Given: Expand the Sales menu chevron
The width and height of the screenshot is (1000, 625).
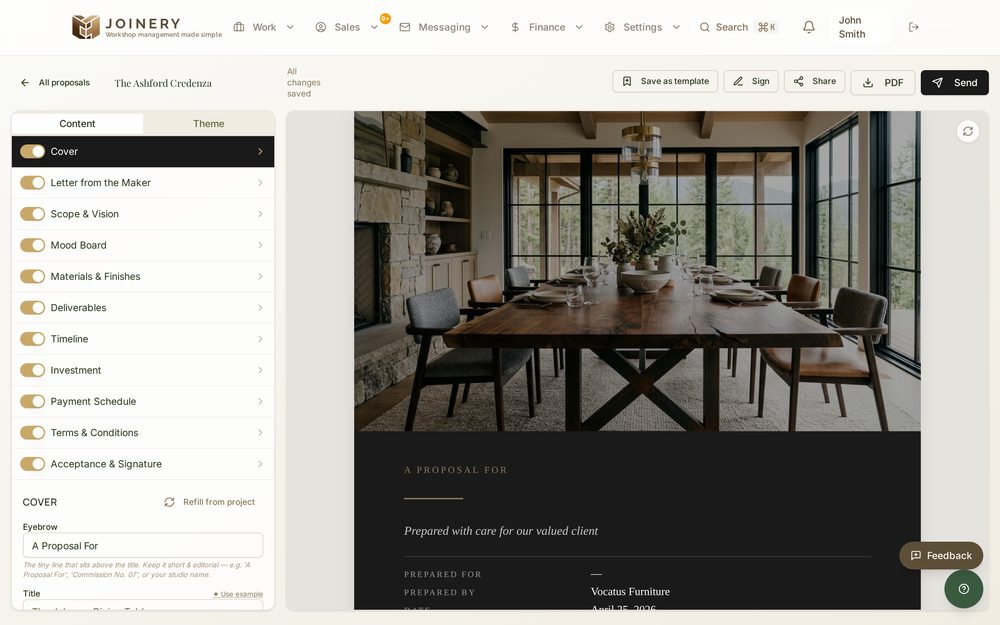Looking at the screenshot, I should point(374,27).
